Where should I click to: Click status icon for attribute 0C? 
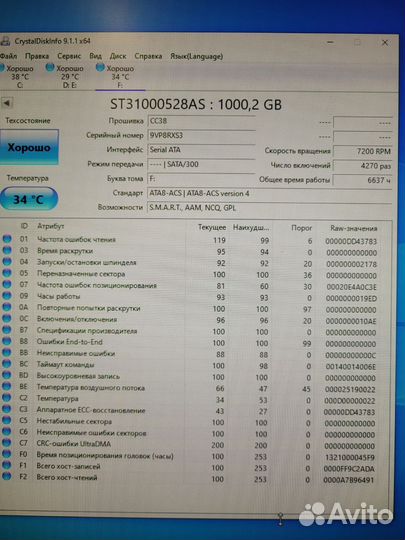pyautogui.click(x=7, y=319)
